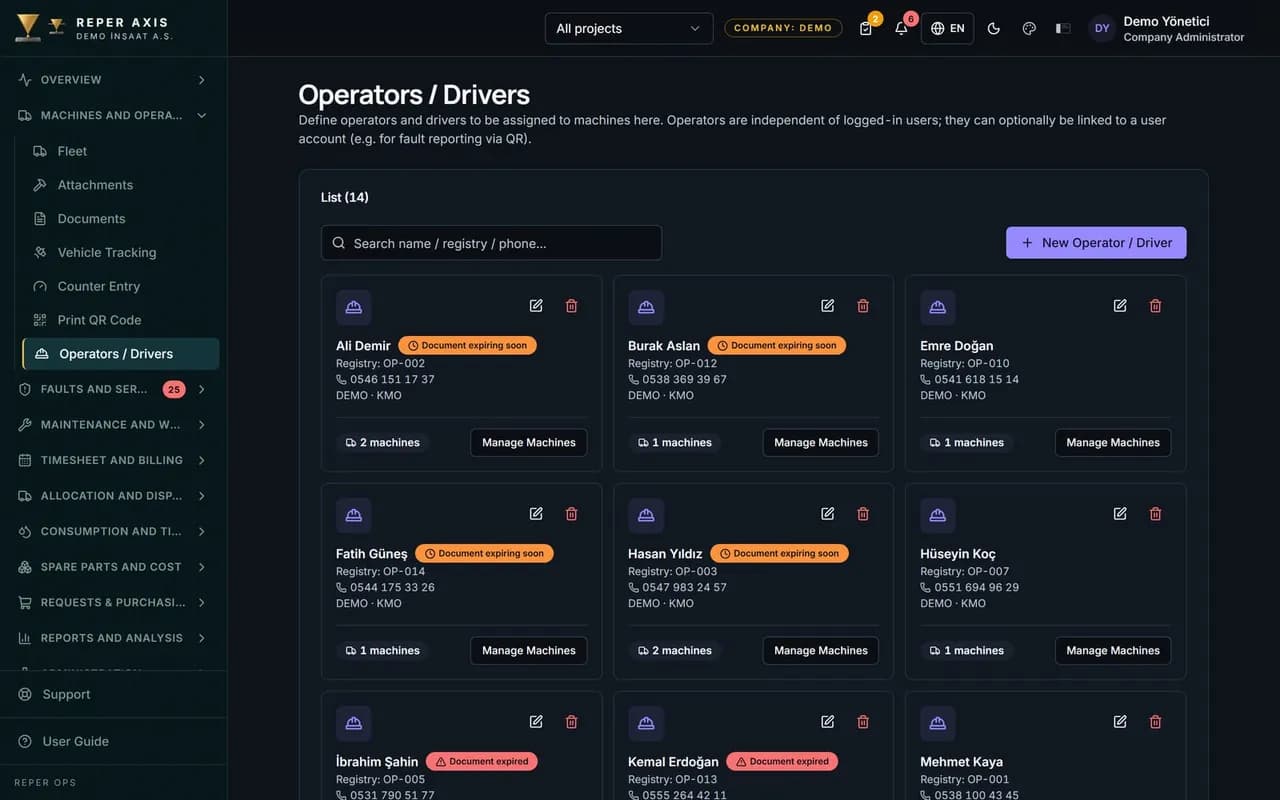Open the tasks clipboard icon with badge 2
The image size is (1280, 800).
pos(866,28)
